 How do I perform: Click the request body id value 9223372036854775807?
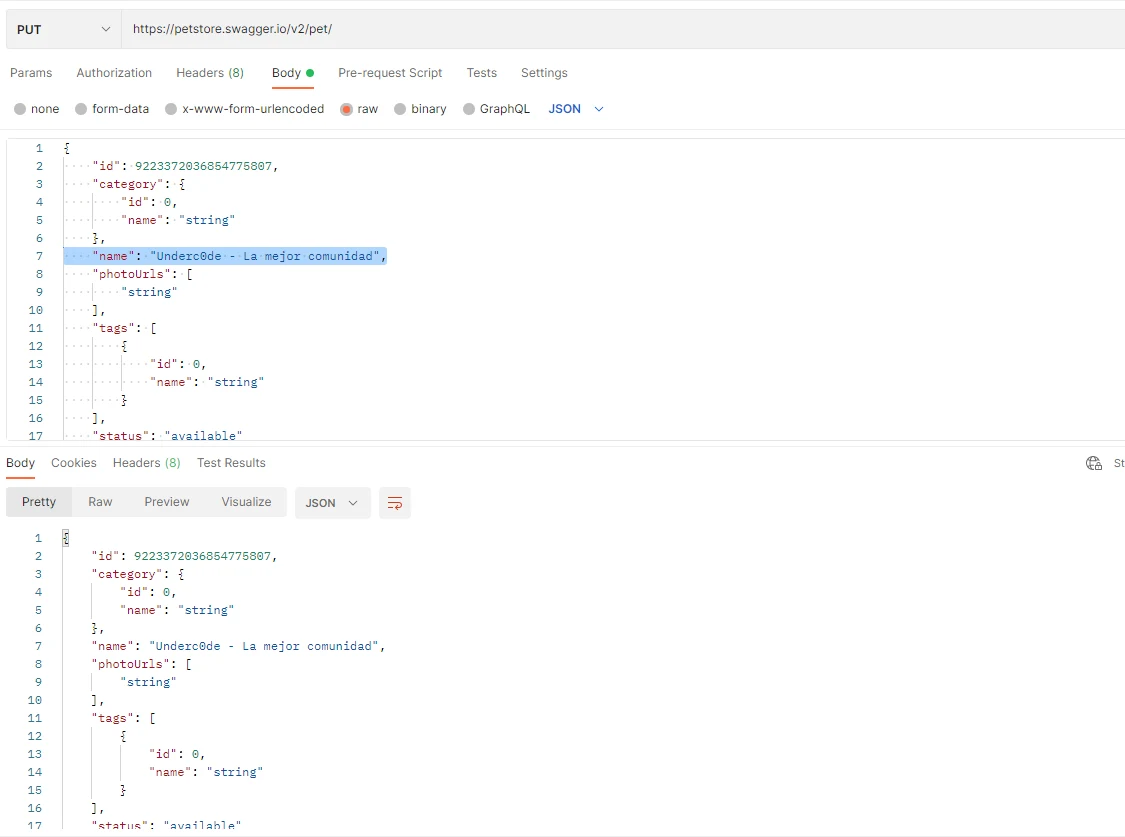click(x=203, y=166)
